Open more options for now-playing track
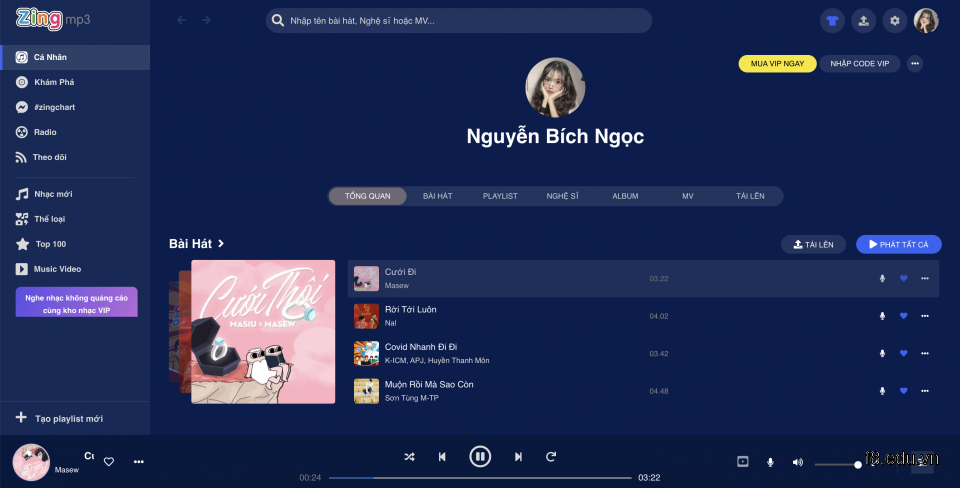 (139, 462)
